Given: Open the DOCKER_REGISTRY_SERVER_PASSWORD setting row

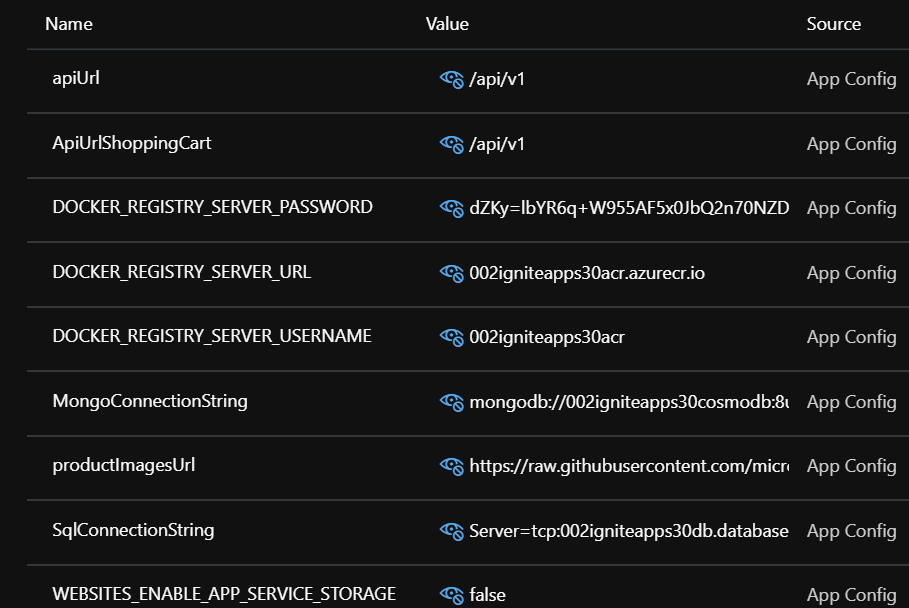Looking at the screenshot, I should [x=213, y=208].
